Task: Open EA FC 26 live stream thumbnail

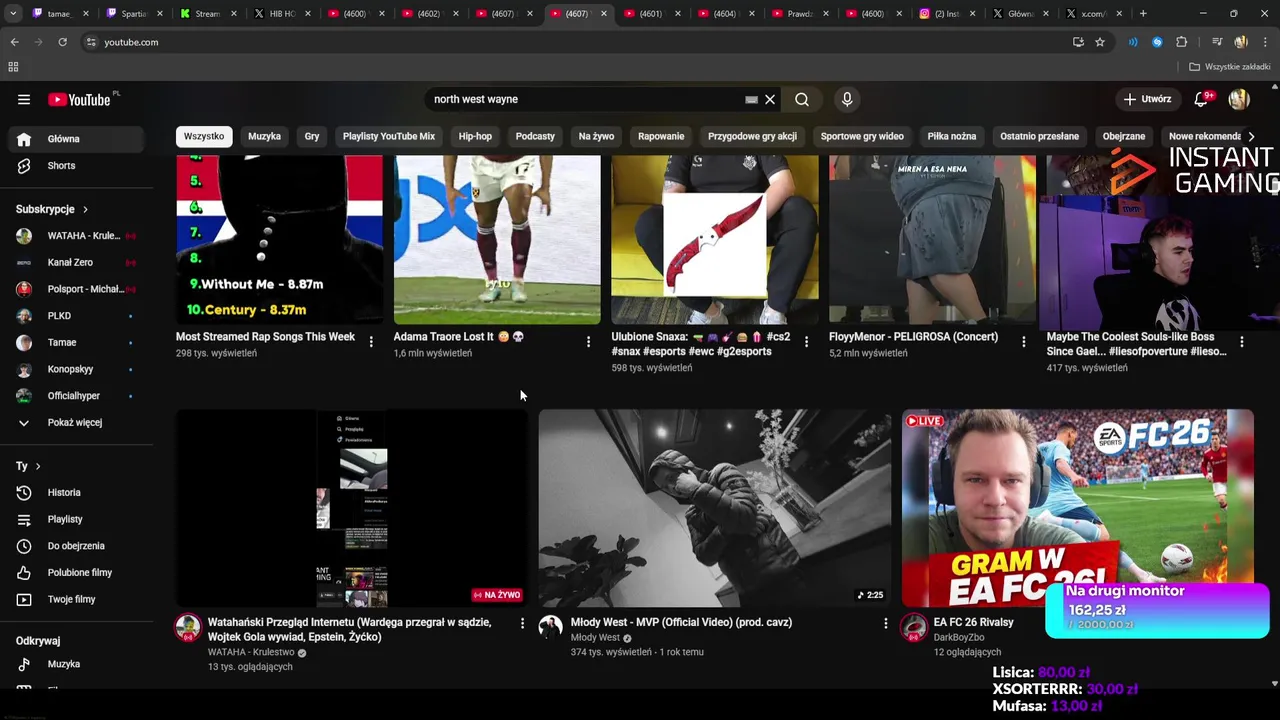Action: pyautogui.click(x=1078, y=508)
